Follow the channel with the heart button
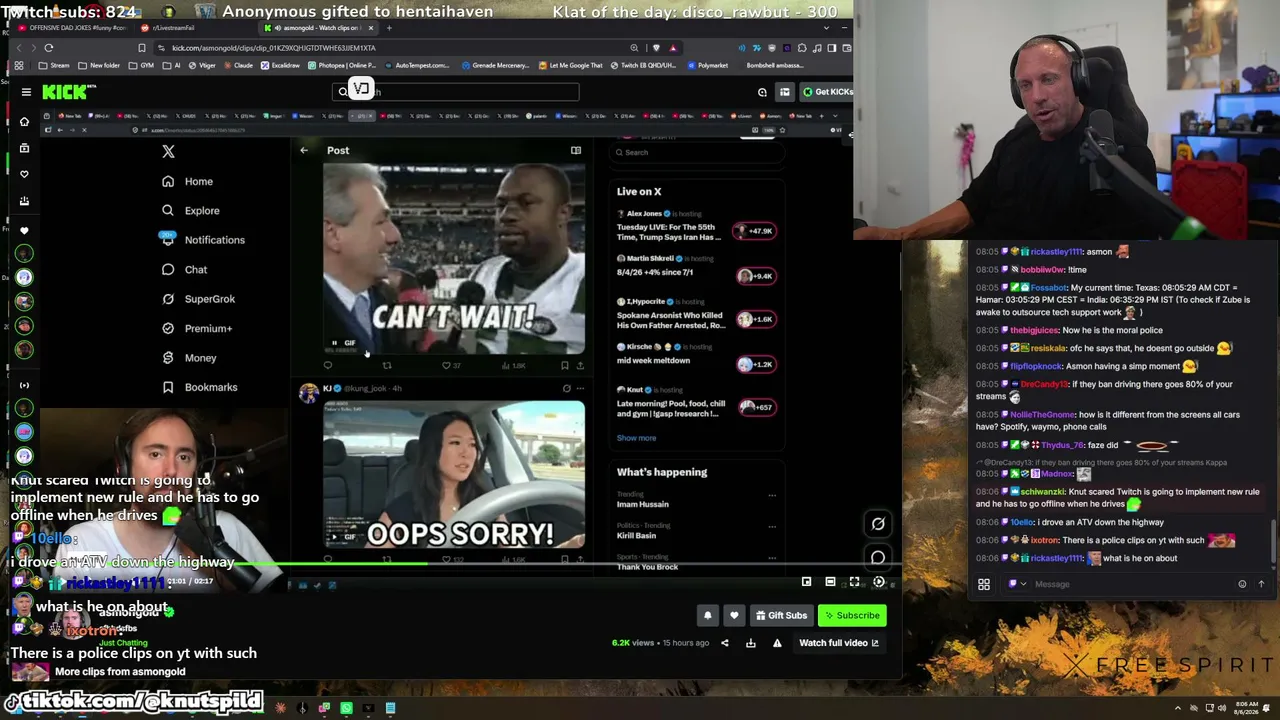 click(734, 615)
